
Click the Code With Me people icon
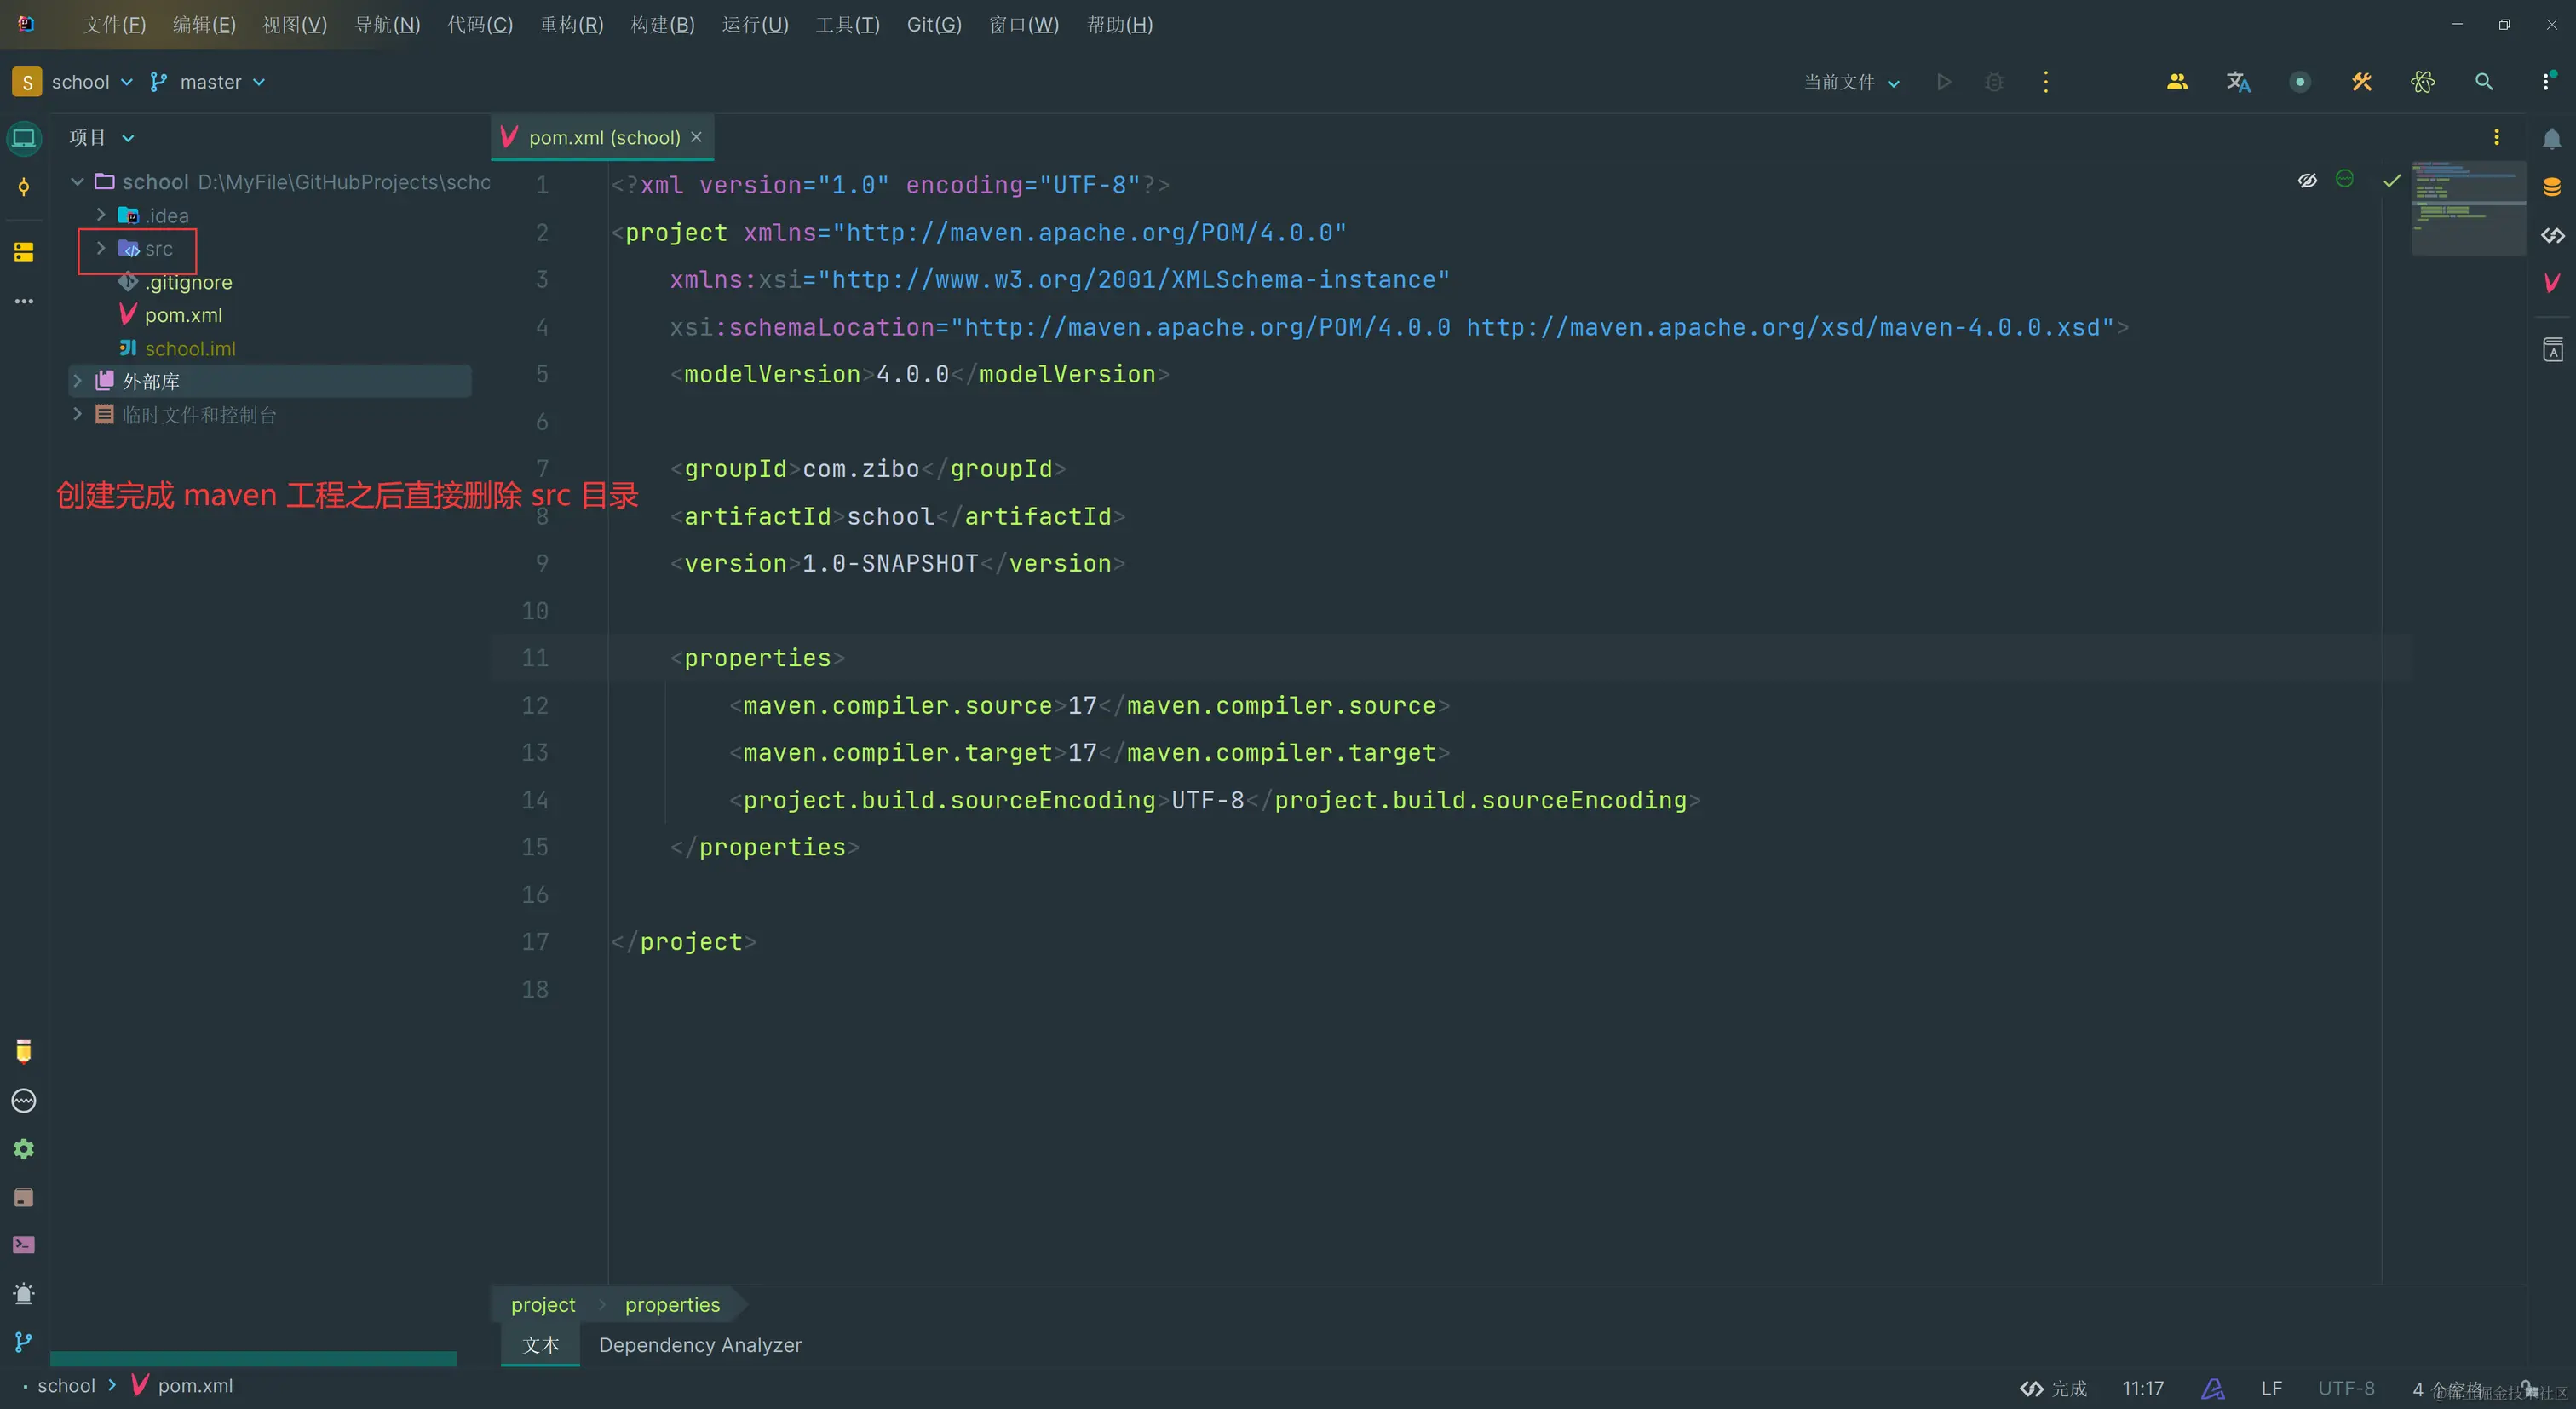pyautogui.click(x=2177, y=82)
